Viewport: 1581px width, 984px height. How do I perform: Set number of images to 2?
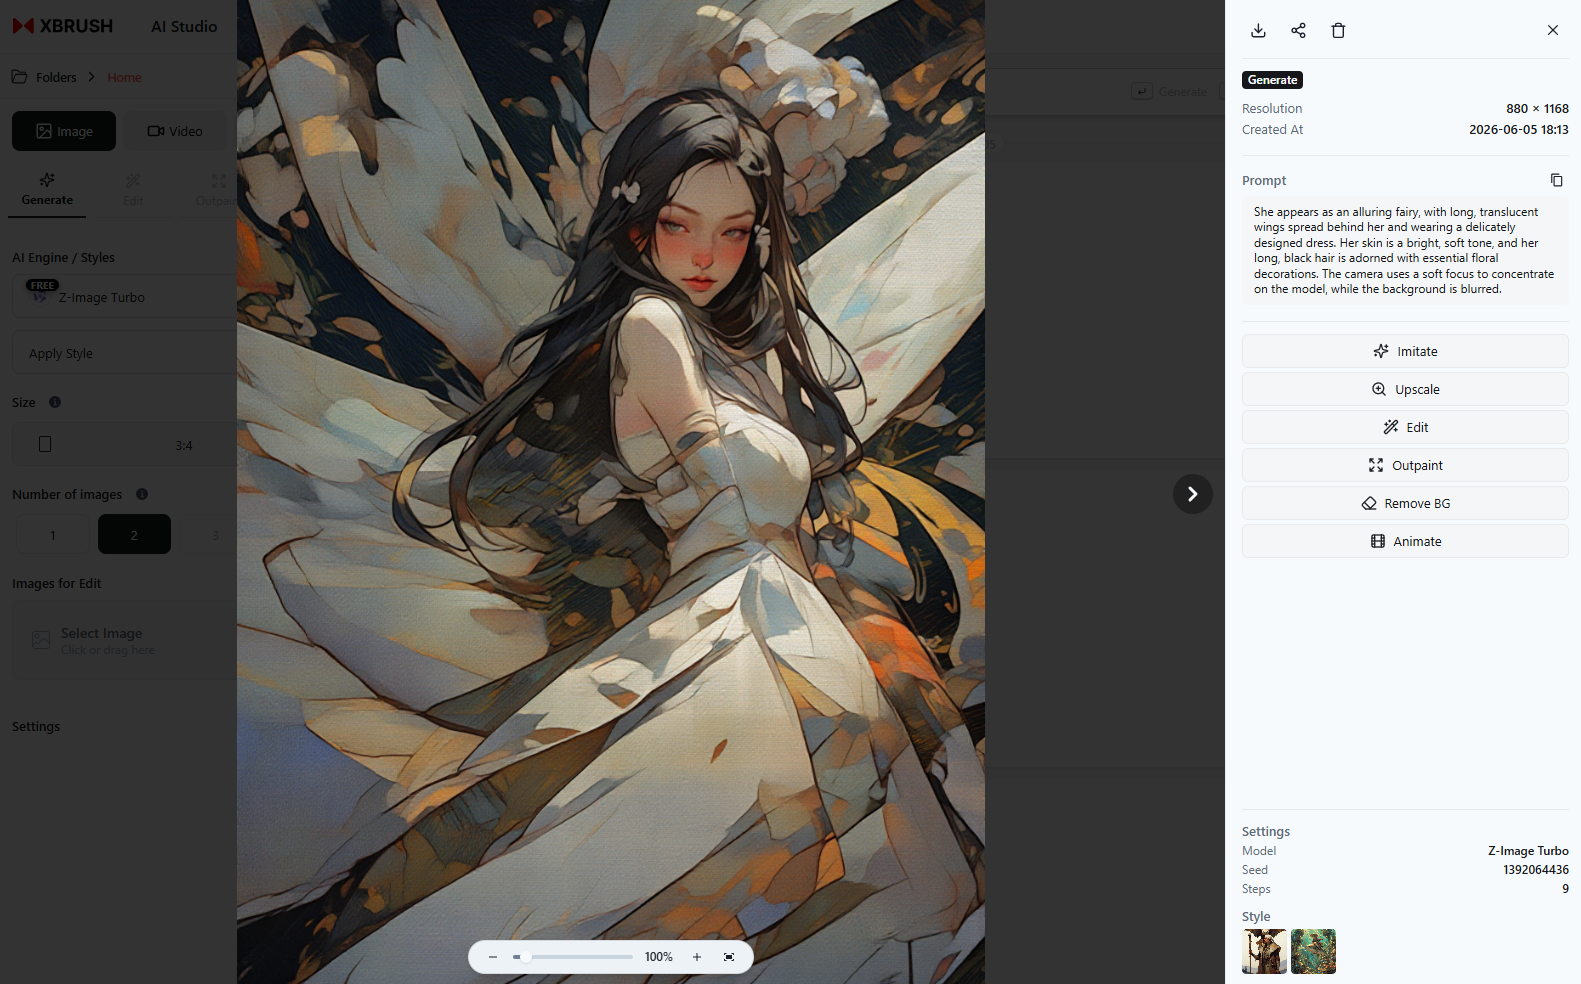tap(134, 535)
